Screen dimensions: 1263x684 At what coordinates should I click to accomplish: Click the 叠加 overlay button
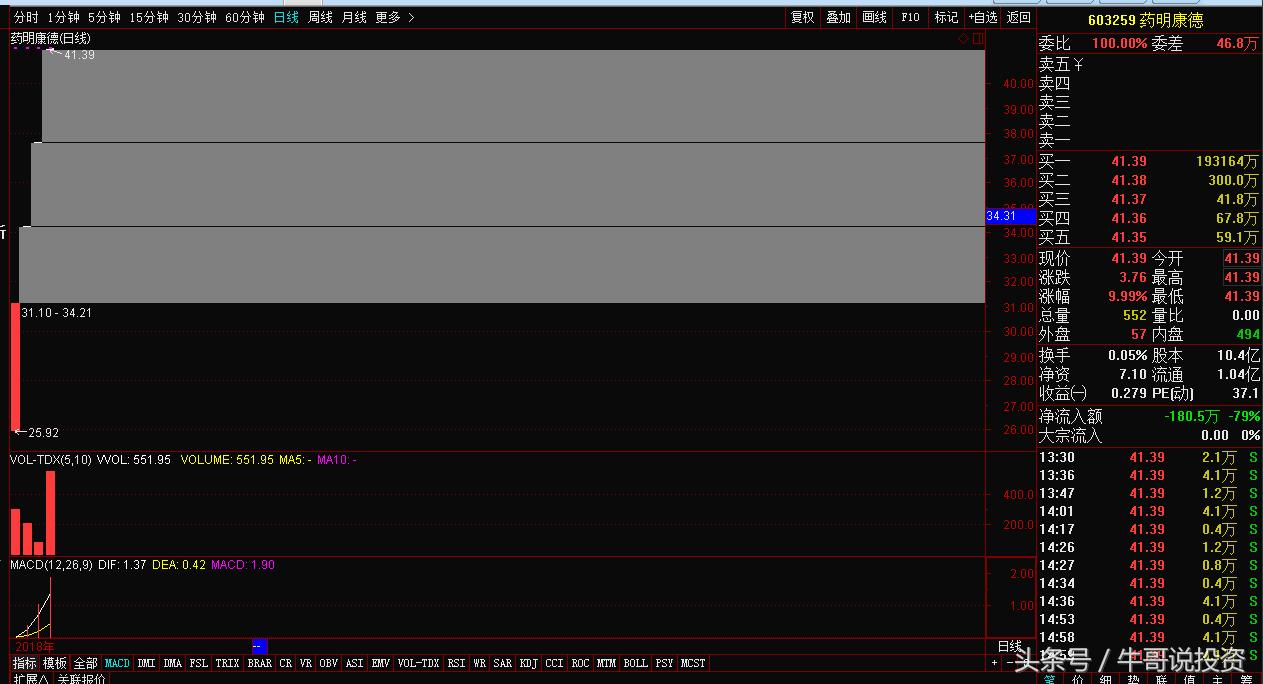(x=838, y=17)
